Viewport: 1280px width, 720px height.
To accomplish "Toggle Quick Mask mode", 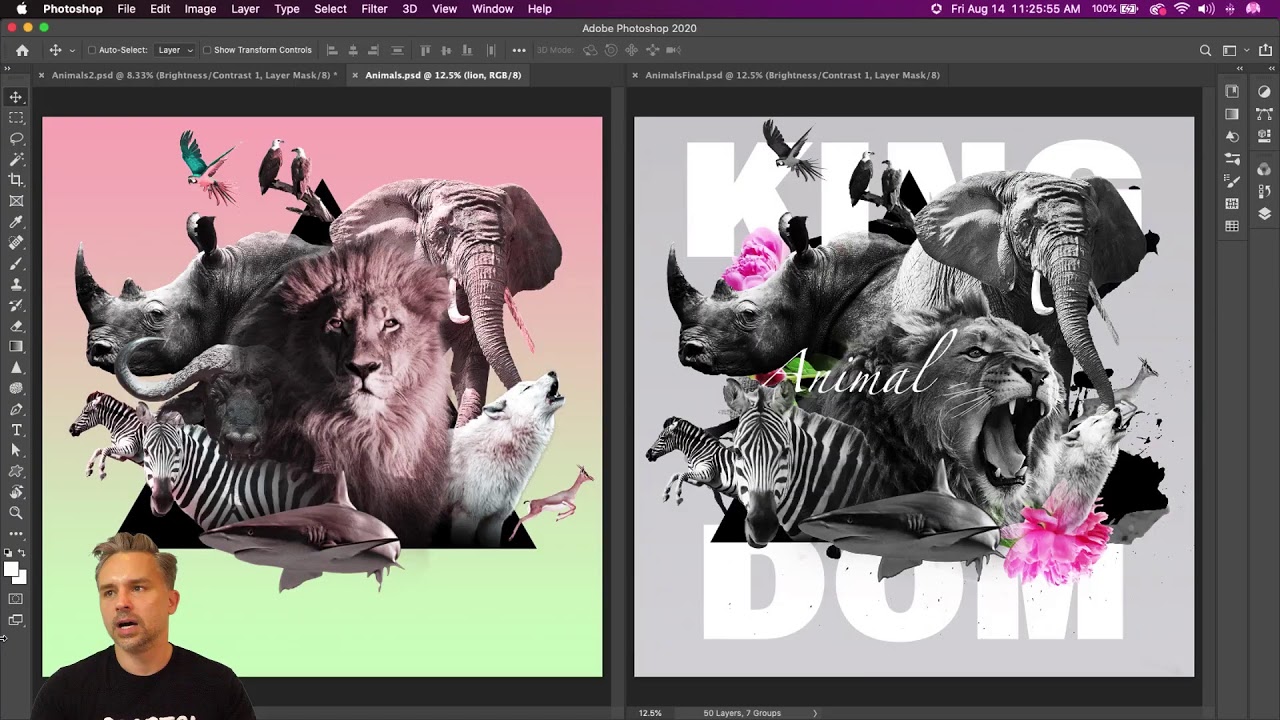I will point(16,599).
